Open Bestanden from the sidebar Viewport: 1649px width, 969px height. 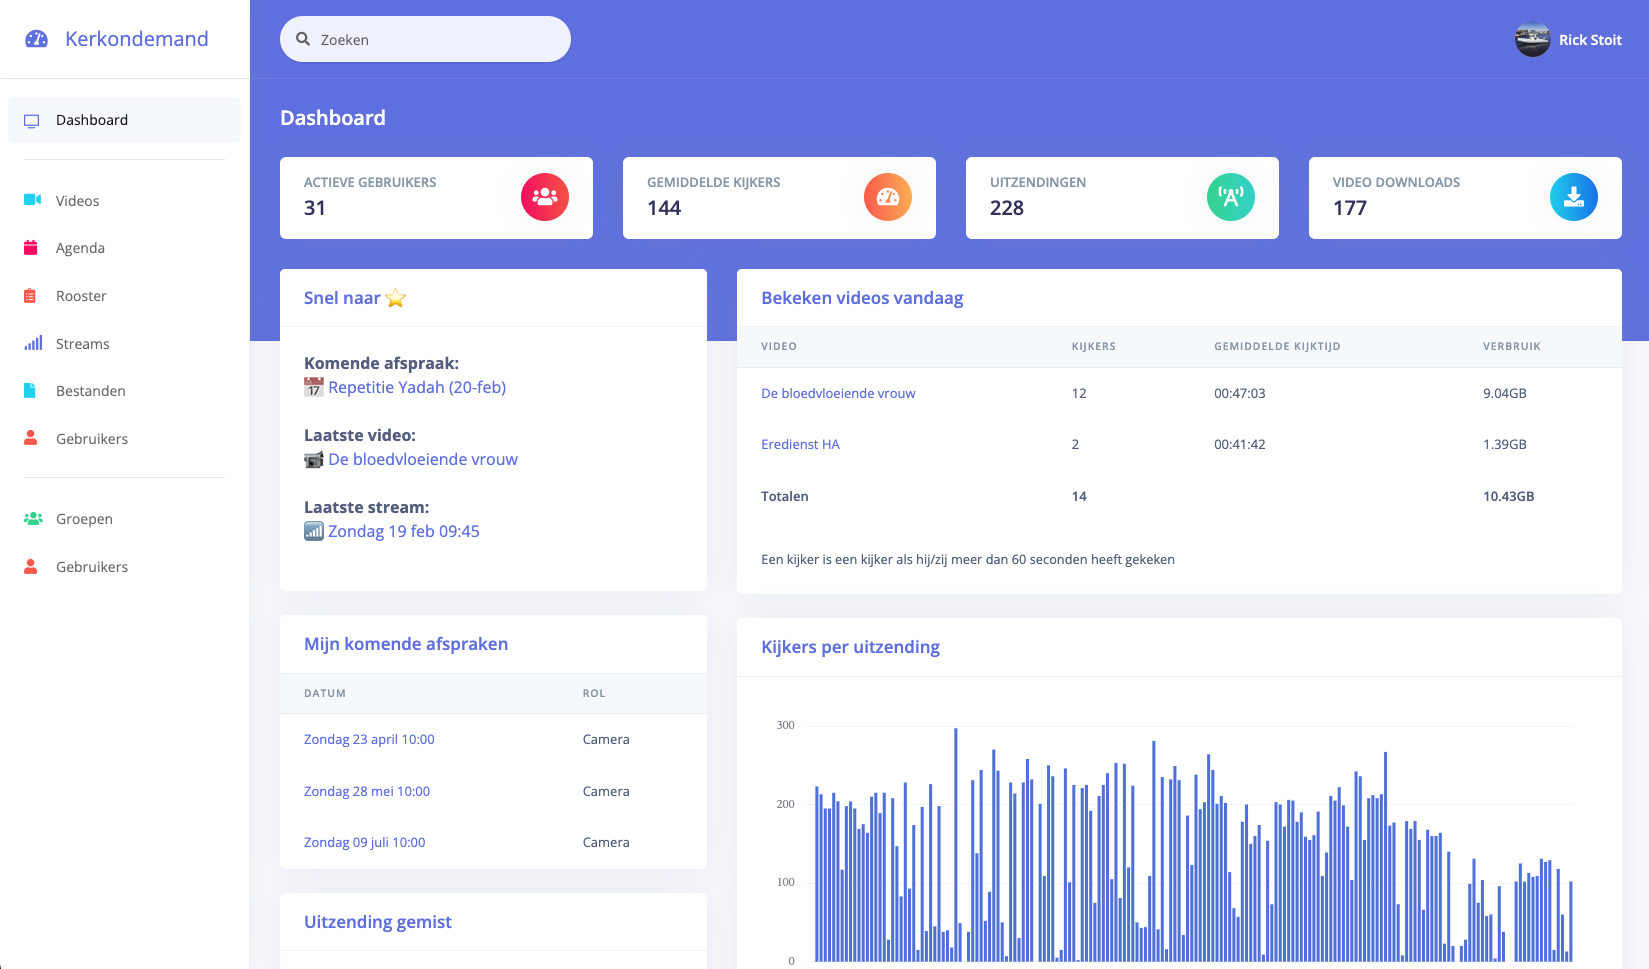pos(90,391)
